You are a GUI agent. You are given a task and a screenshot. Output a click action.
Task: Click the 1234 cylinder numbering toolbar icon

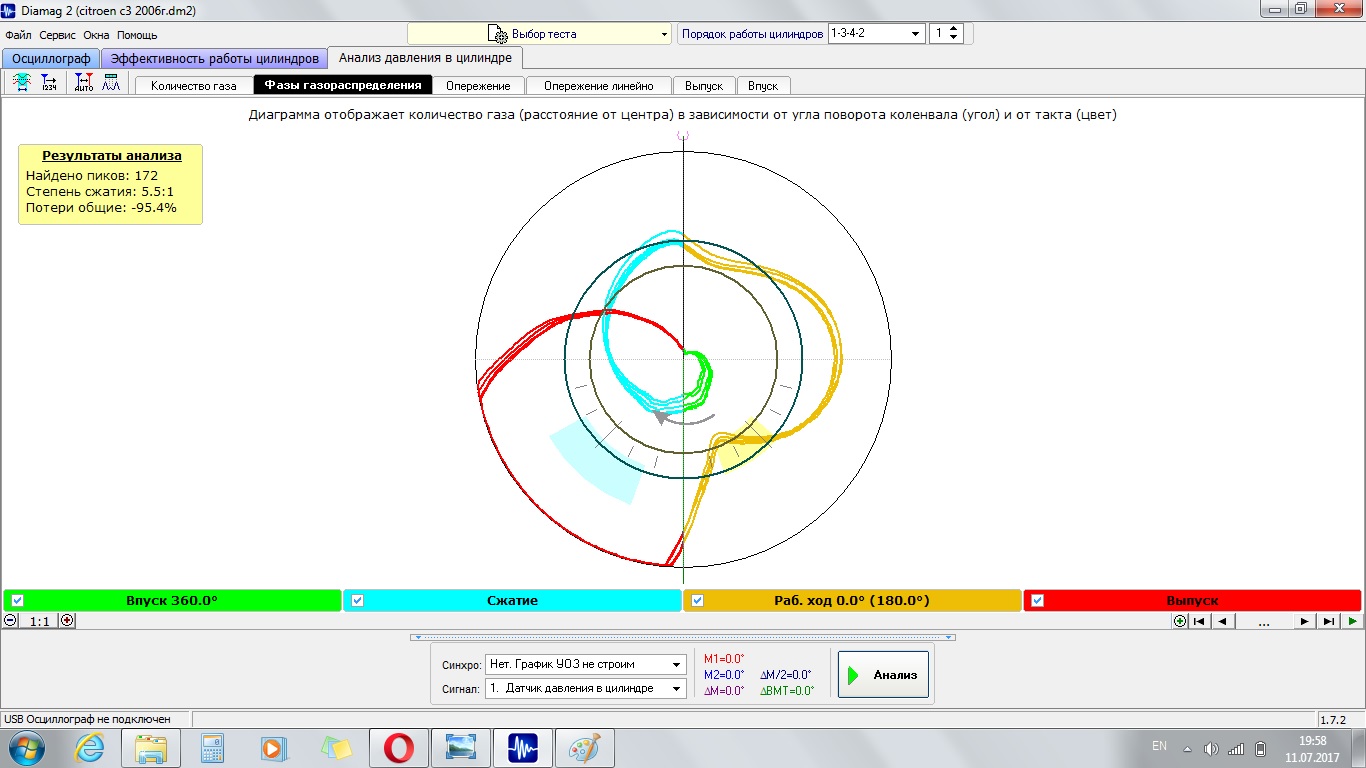click(x=49, y=84)
